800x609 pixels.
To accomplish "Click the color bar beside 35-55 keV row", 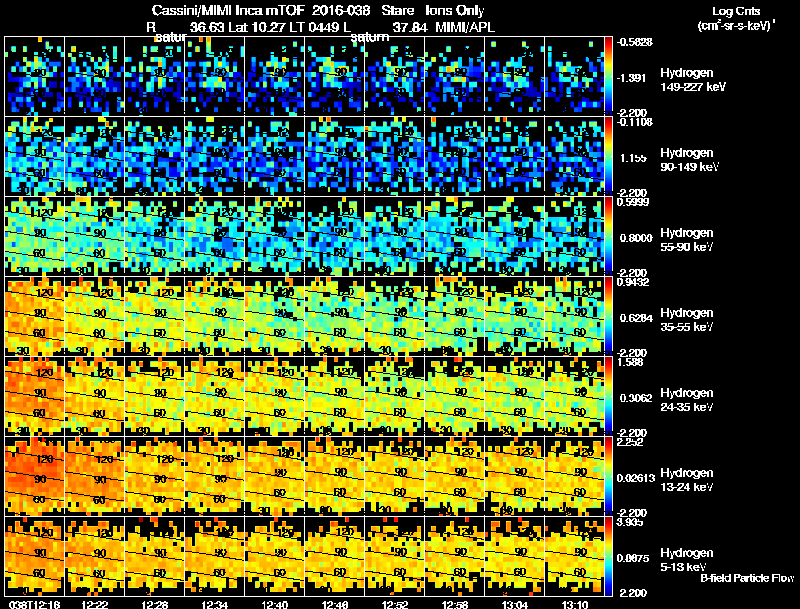I will 608,316.
